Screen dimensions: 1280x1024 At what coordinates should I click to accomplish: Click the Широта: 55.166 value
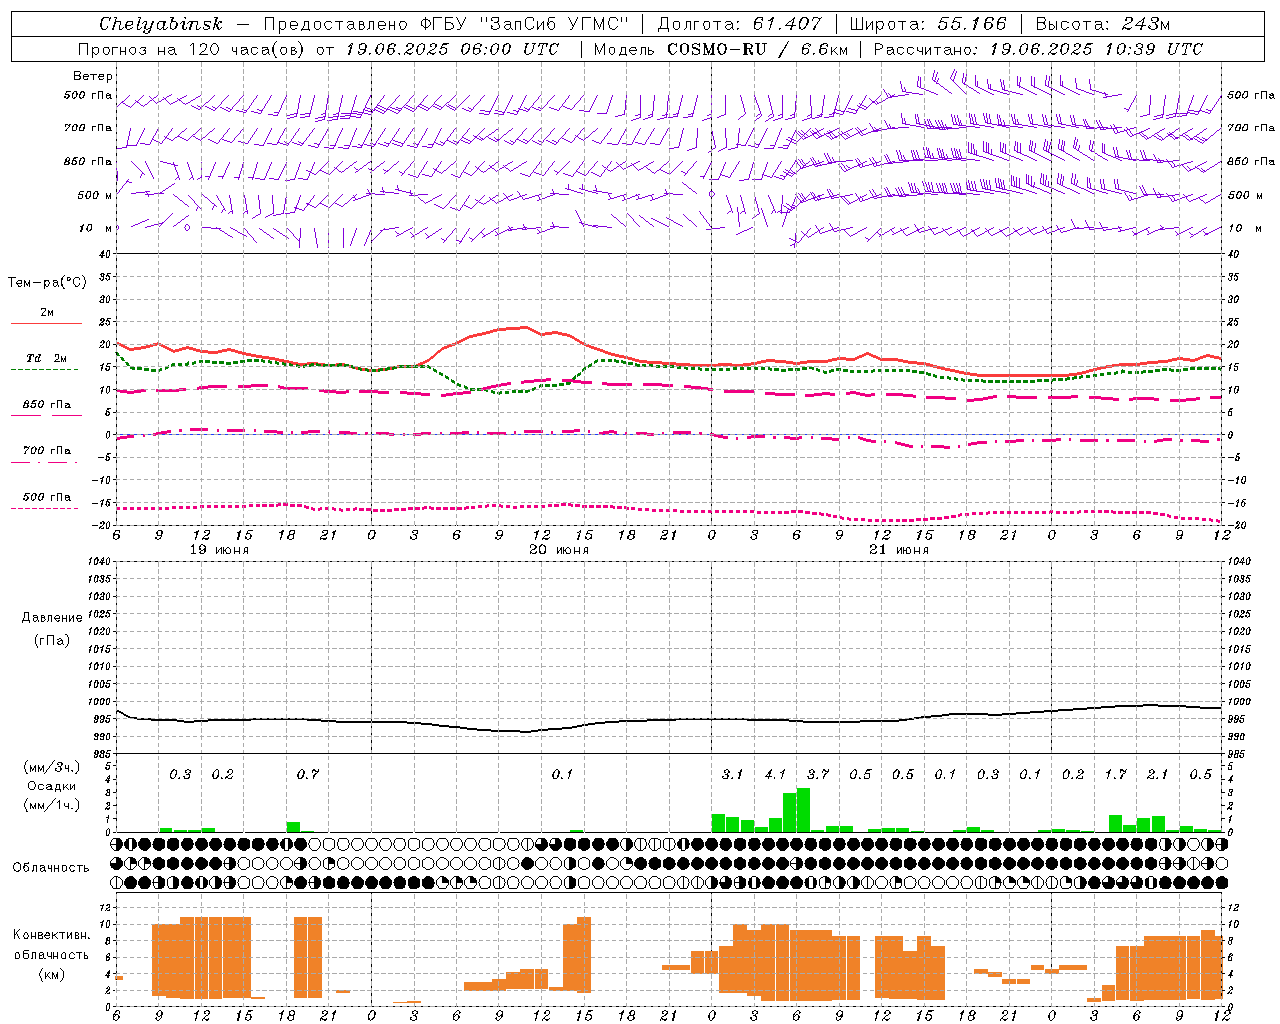928,24
